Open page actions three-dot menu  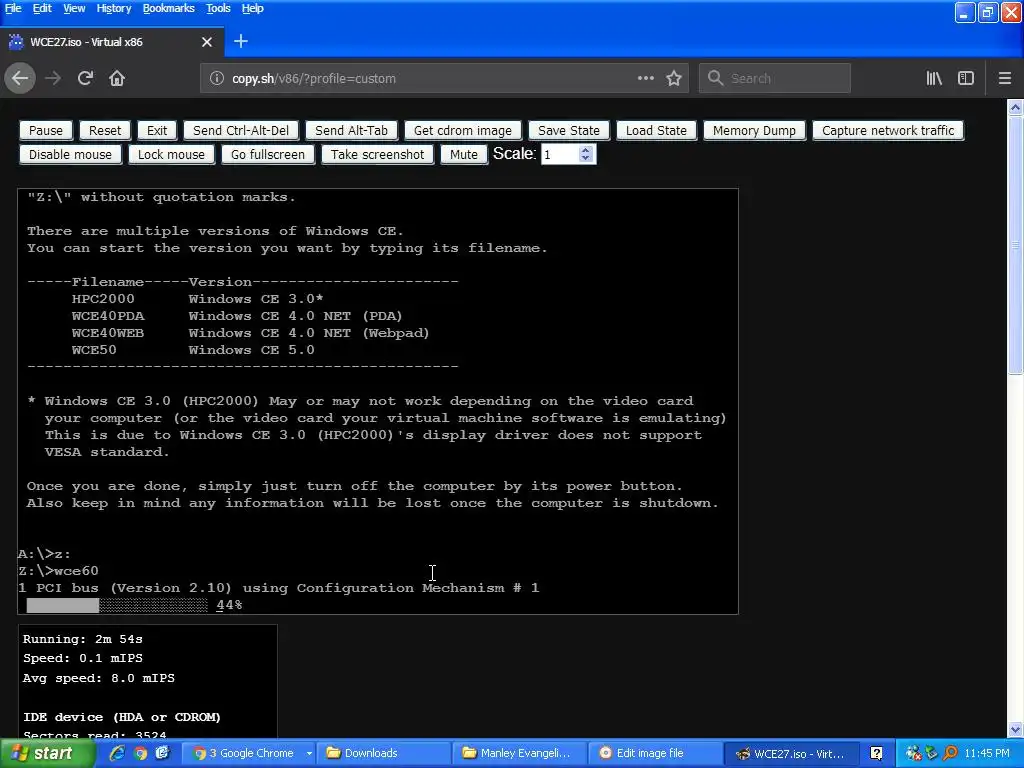(645, 78)
